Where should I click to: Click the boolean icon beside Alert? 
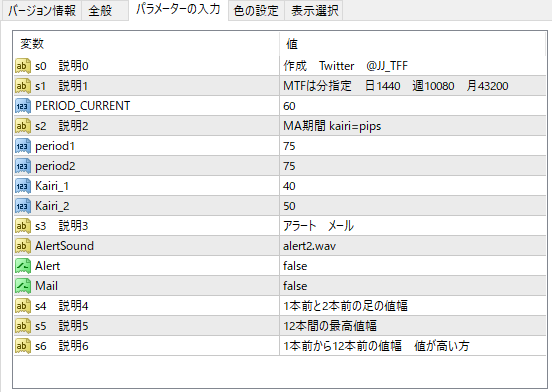tap(23, 266)
